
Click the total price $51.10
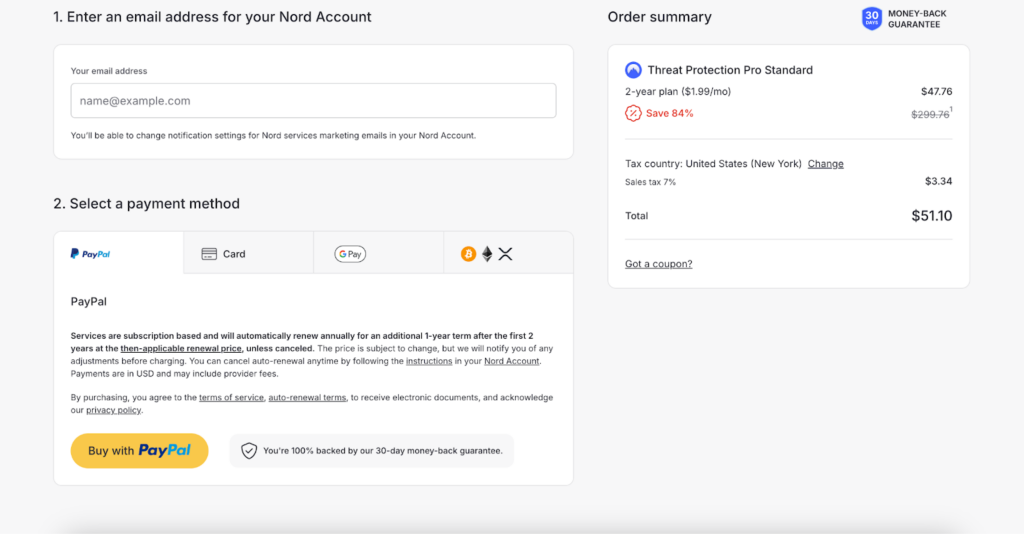[932, 216]
